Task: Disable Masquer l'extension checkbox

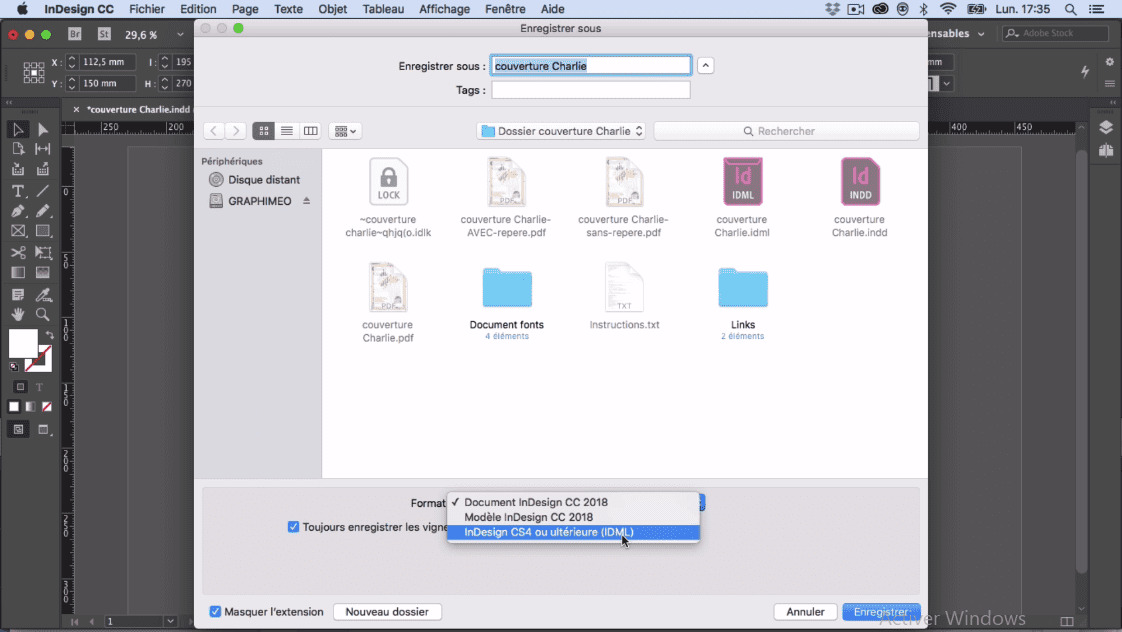Action: [214, 611]
